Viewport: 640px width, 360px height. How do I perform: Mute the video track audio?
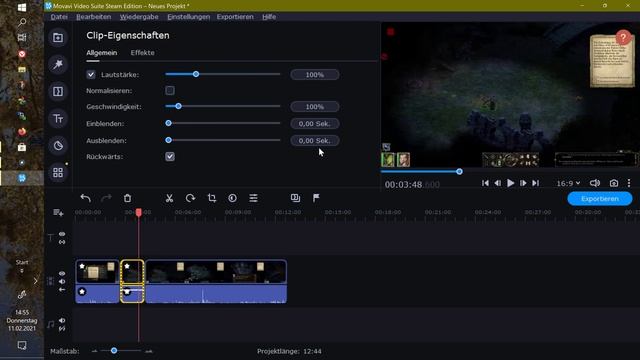pyautogui.click(x=62, y=282)
